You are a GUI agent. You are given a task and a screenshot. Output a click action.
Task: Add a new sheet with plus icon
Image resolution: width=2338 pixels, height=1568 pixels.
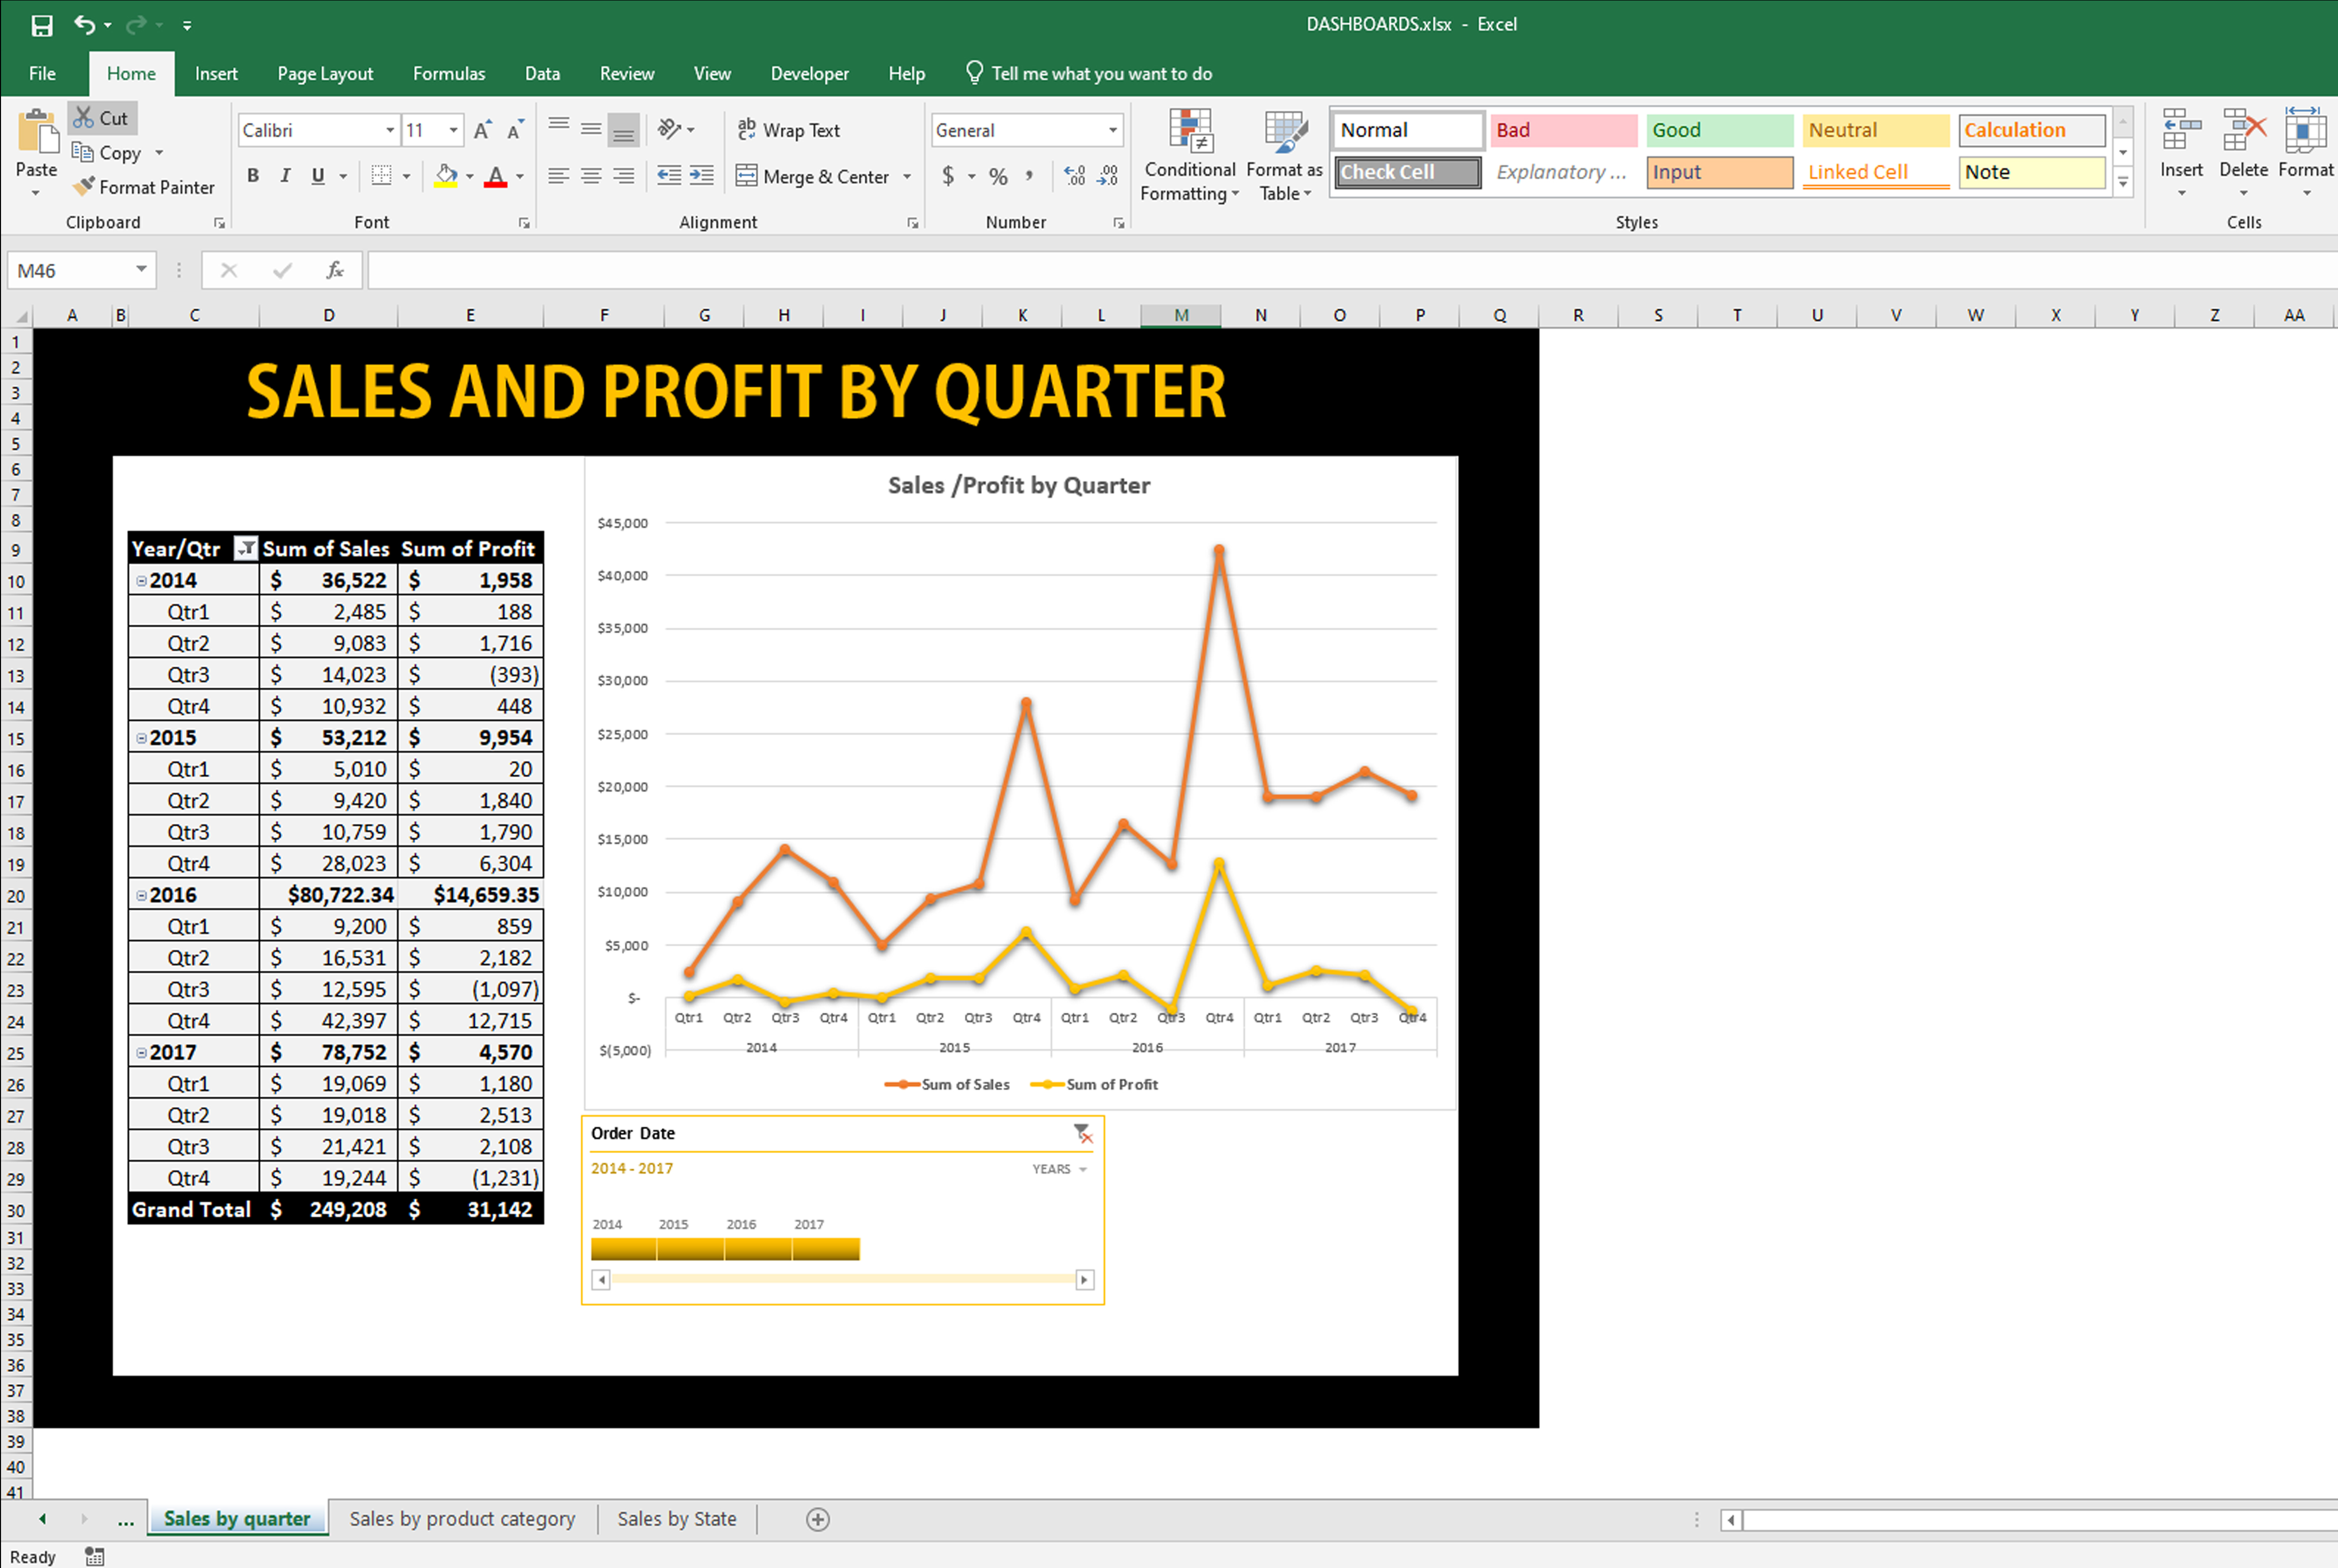click(817, 1519)
